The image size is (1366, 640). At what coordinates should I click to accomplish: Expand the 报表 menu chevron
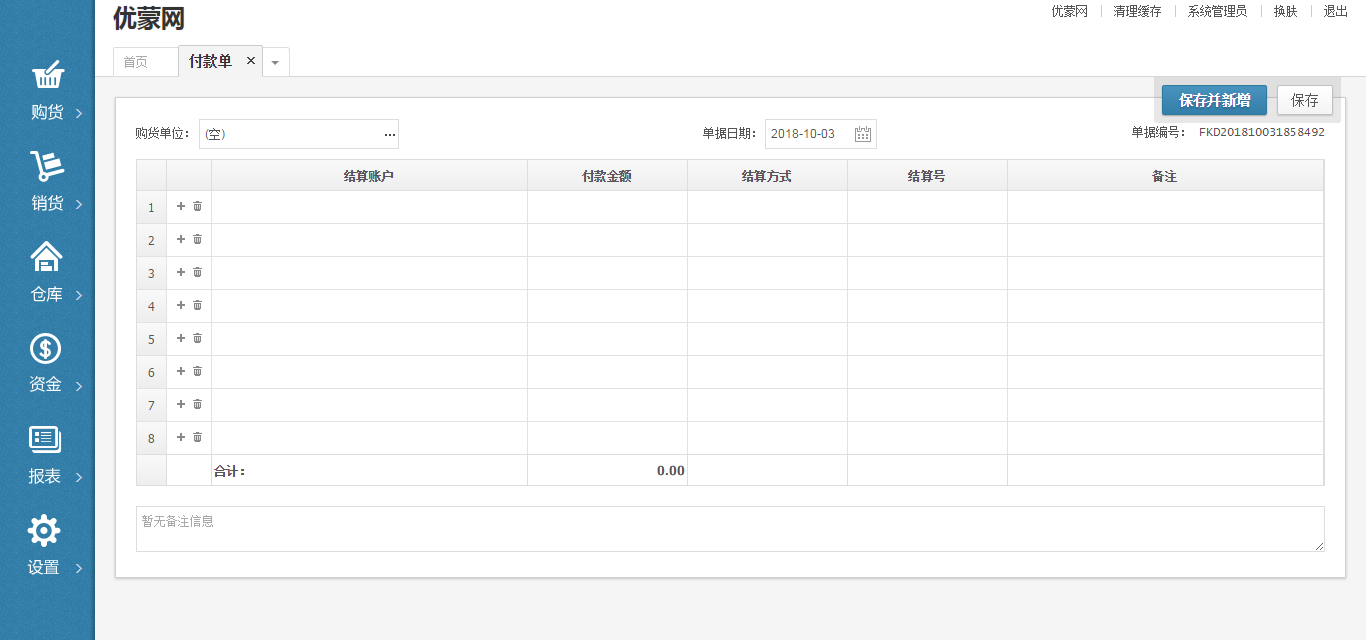coord(79,477)
